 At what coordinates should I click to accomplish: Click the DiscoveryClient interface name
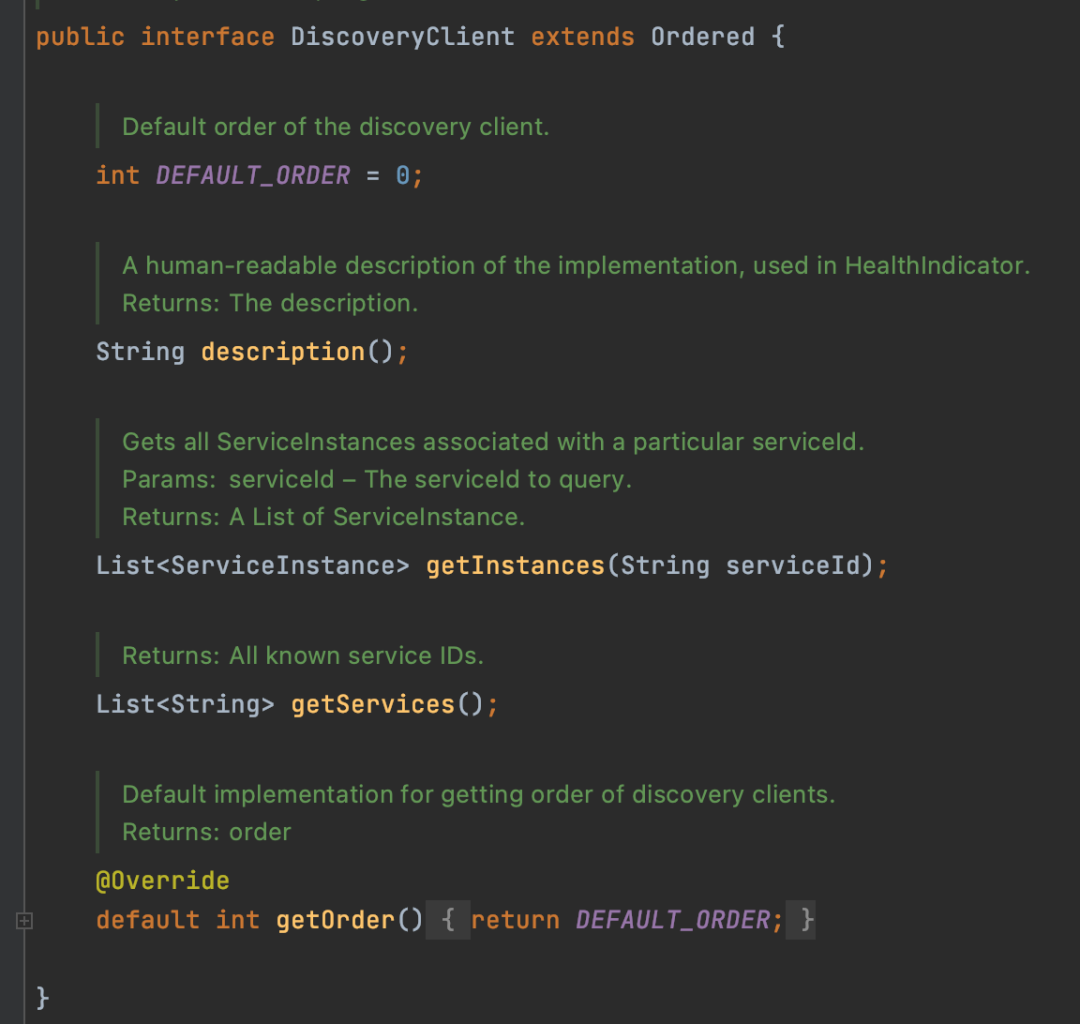[402, 37]
